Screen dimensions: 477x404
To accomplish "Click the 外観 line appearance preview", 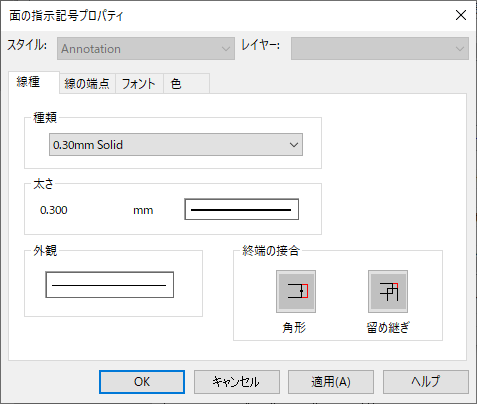I will click(x=110, y=285).
